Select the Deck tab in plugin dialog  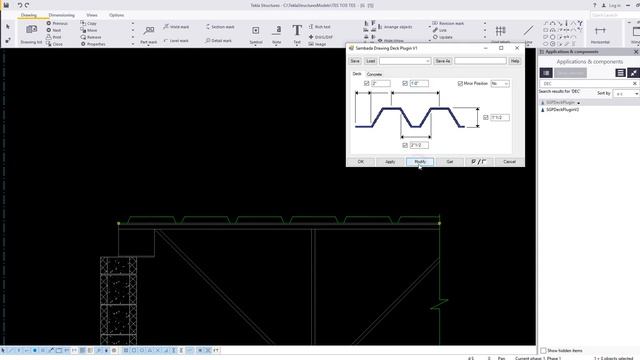[357, 74]
